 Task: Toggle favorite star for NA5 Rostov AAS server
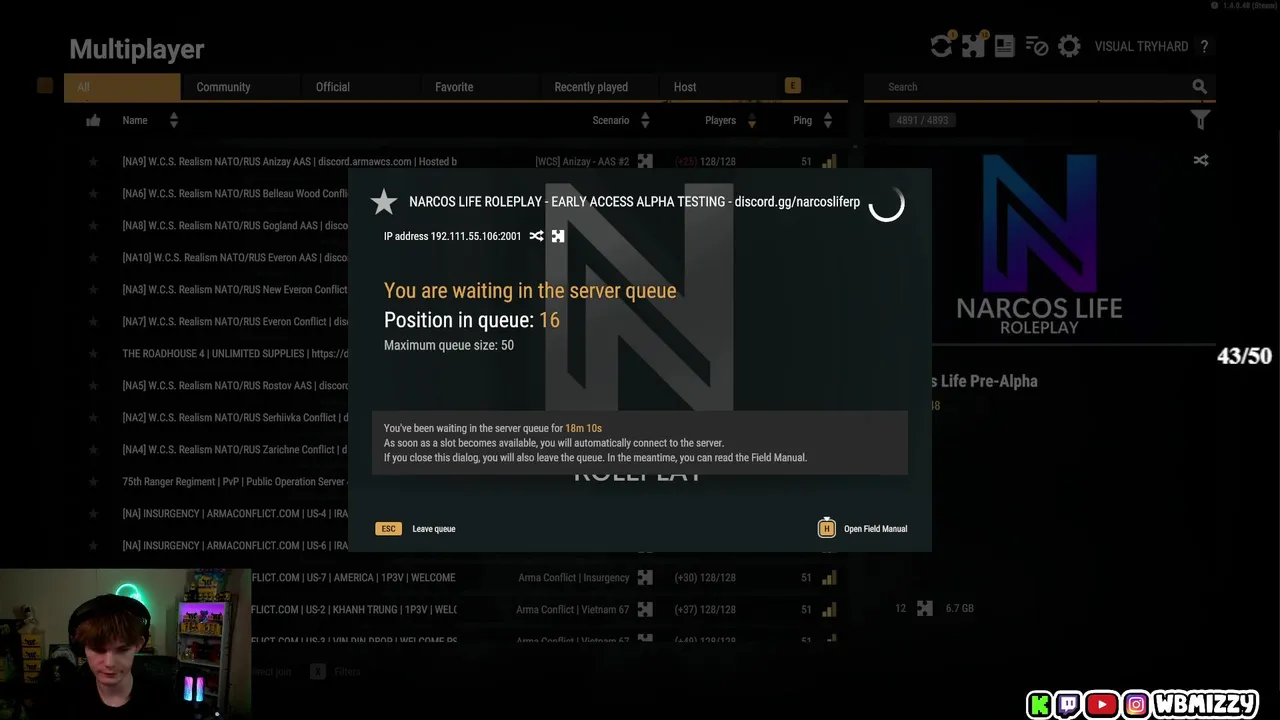tap(93, 385)
